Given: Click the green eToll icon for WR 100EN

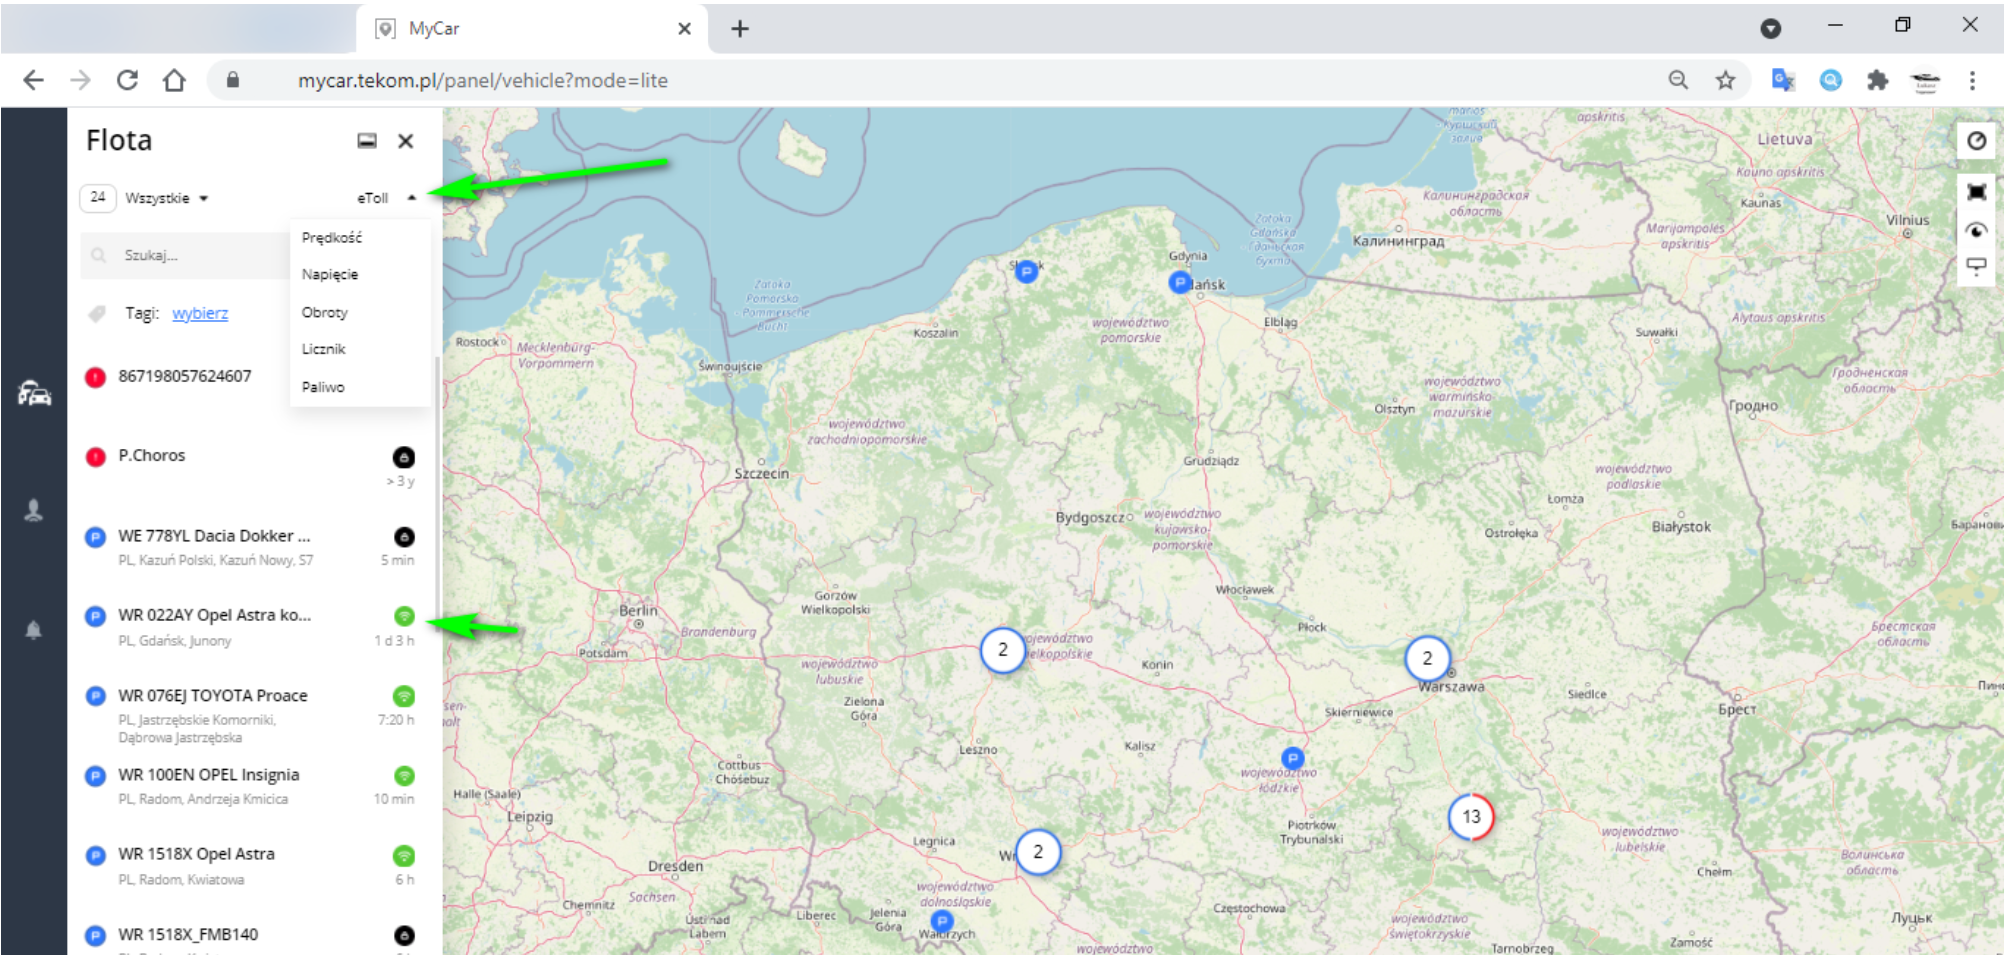Looking at the screenshot, I should [x=404, y=776].
